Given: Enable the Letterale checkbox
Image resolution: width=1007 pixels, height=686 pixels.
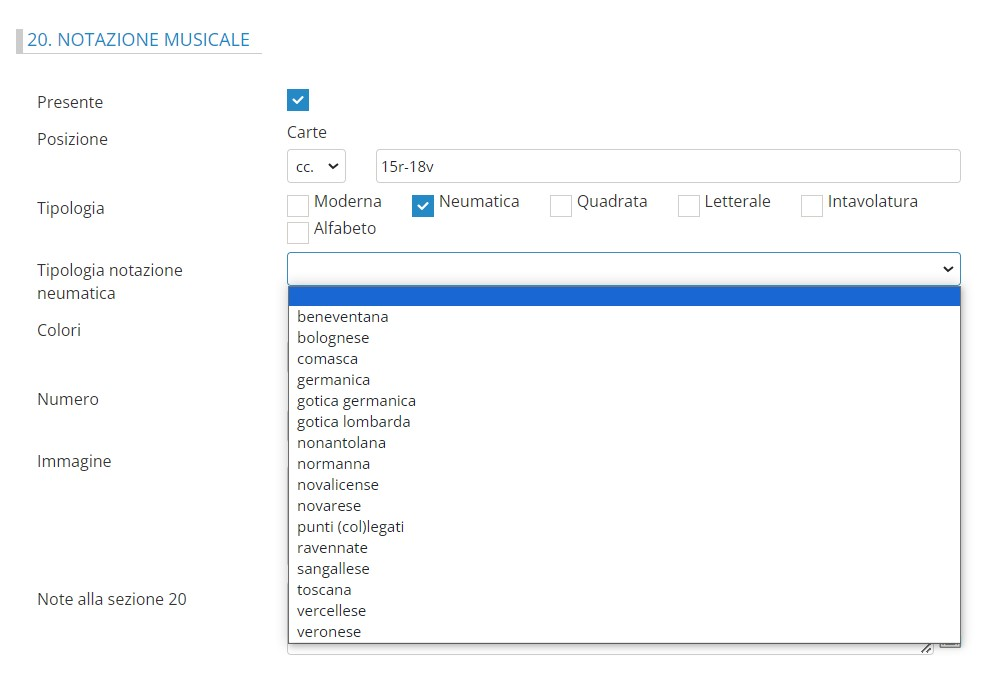Looking at the screenshot, I should tap(688, 206).
